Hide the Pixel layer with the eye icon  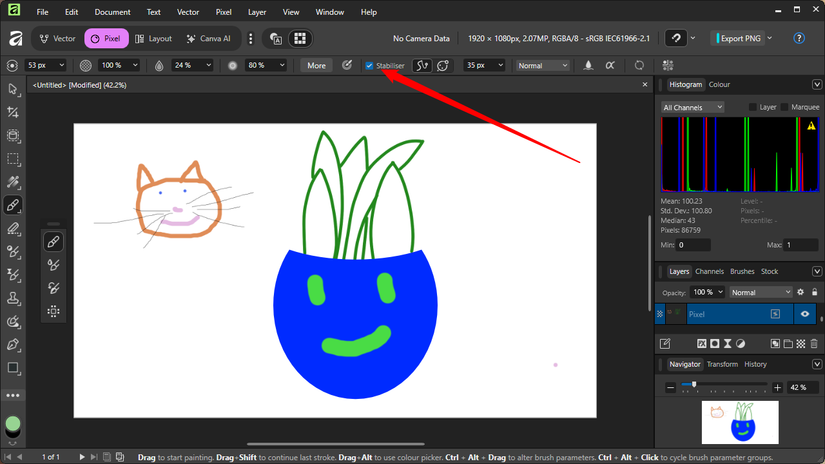(x=804, y=314)
